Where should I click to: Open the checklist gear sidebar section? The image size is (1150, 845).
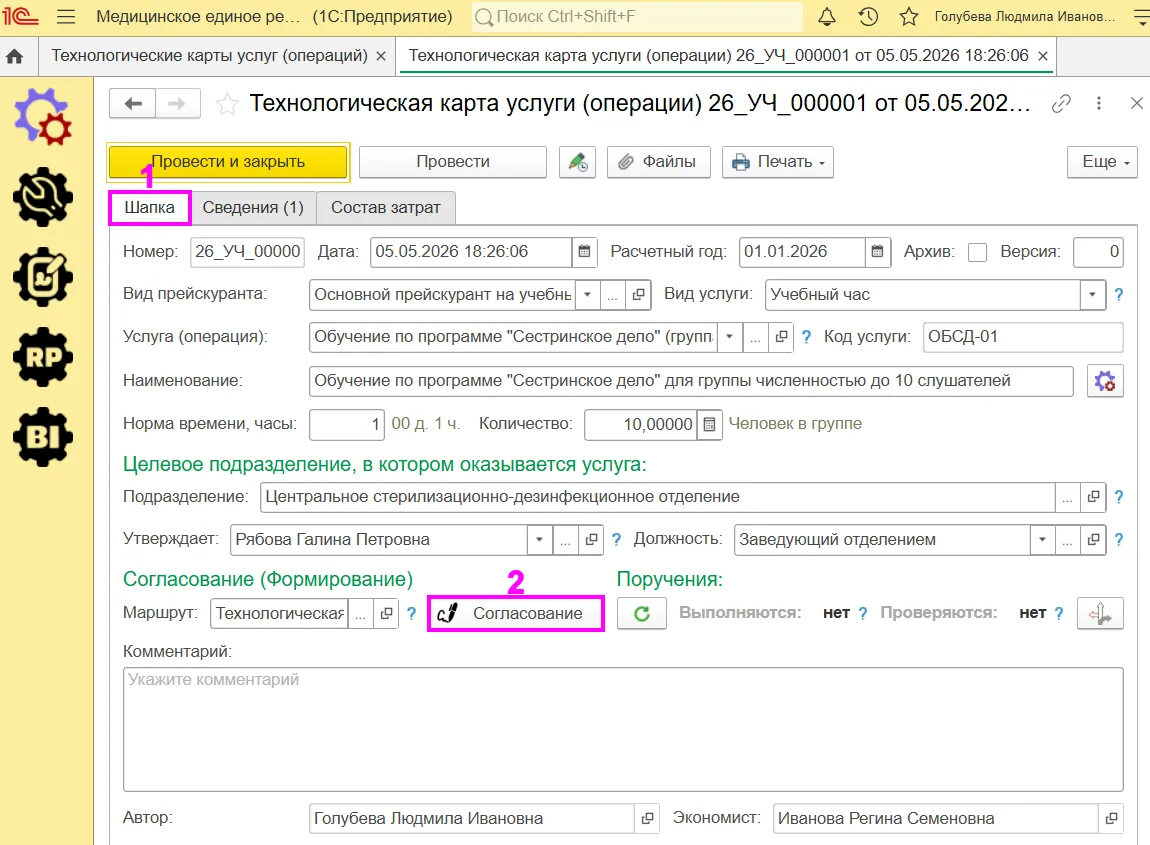(x=43, y=277)
